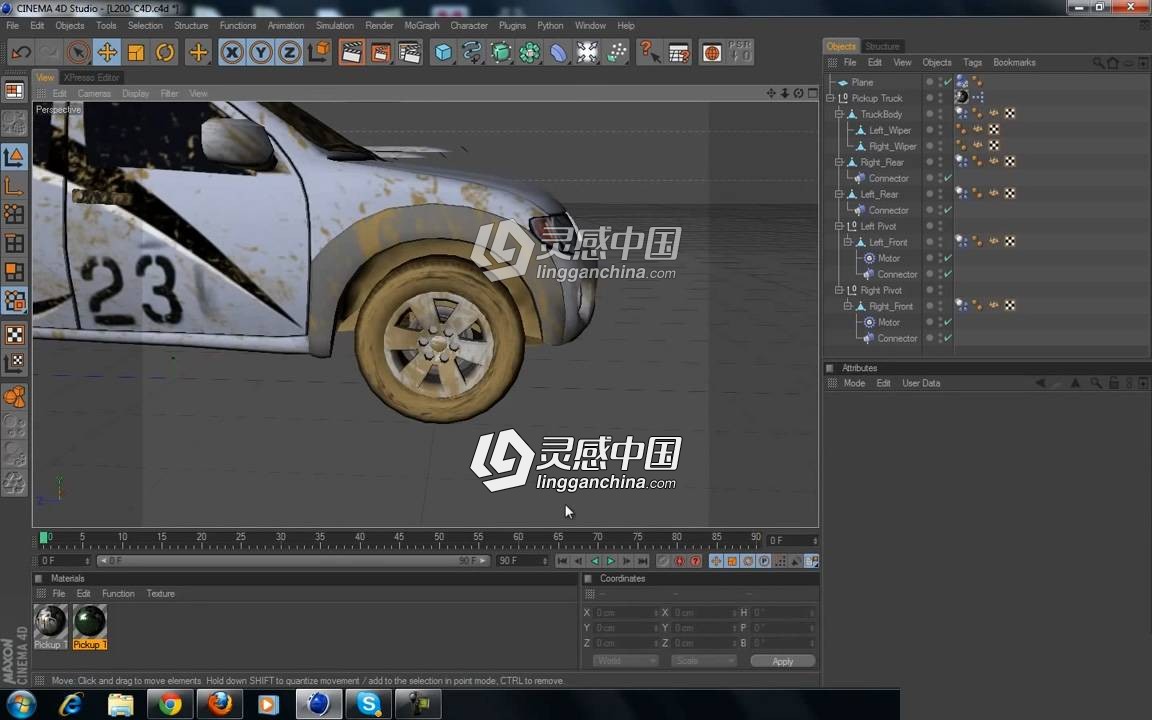This screenshot has width=1152, height=720.
Task: Open the spline tools icon
Action: (472, 52)
